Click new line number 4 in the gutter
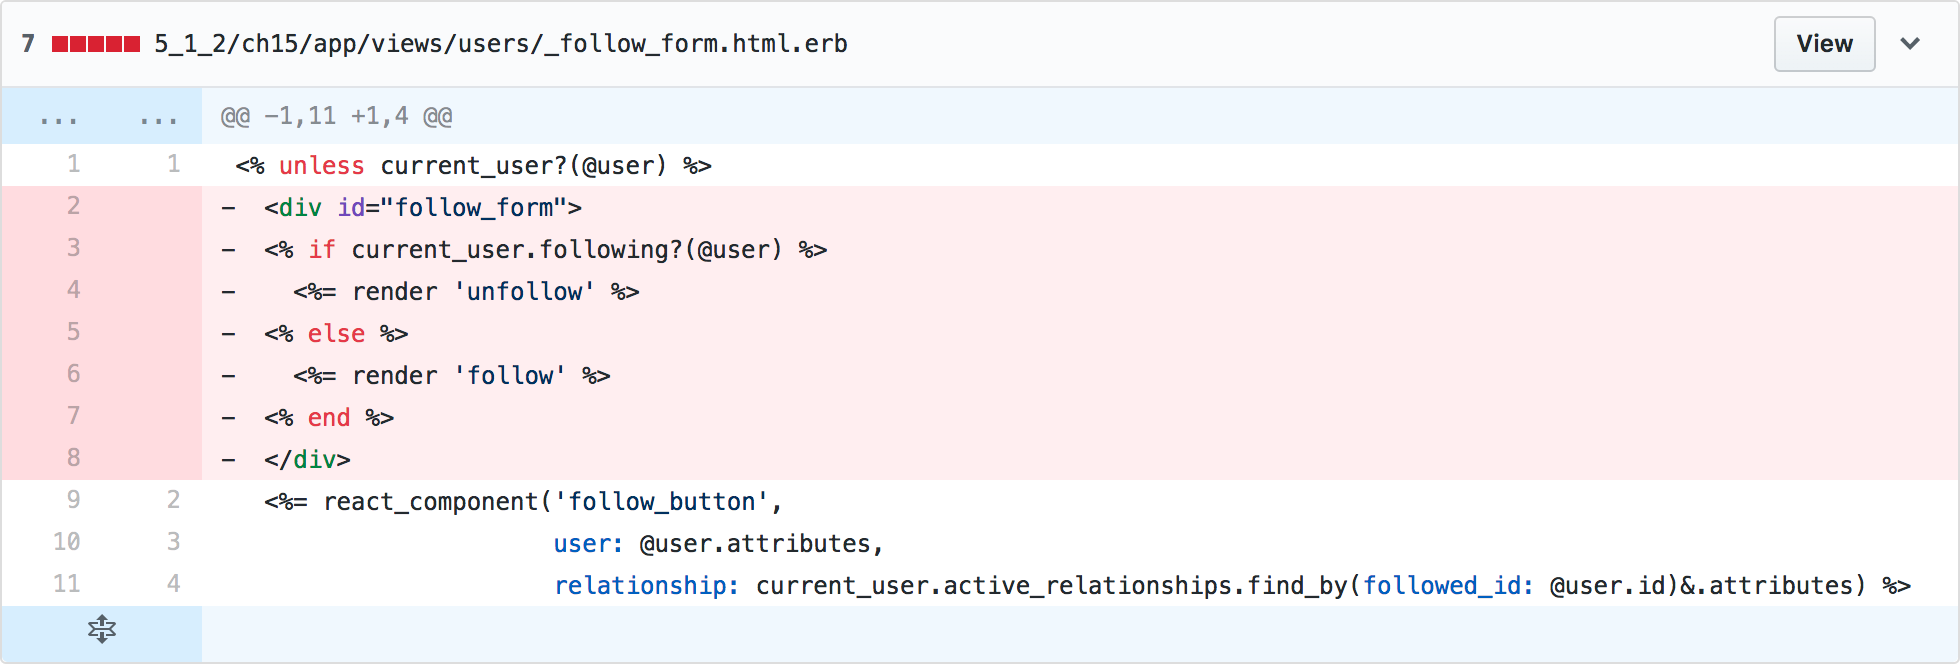1960x664 pixels. coord(173,584)
